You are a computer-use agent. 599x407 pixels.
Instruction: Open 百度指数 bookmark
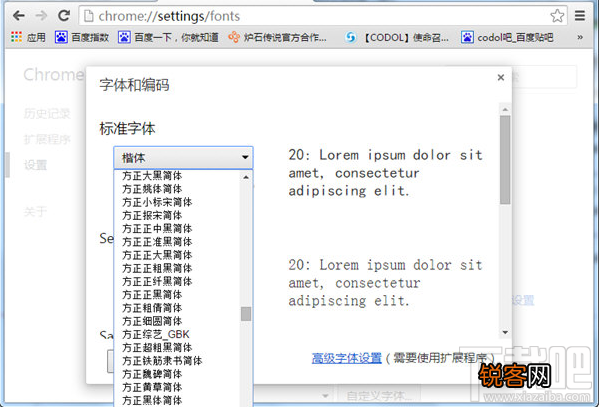pos(82,37)
